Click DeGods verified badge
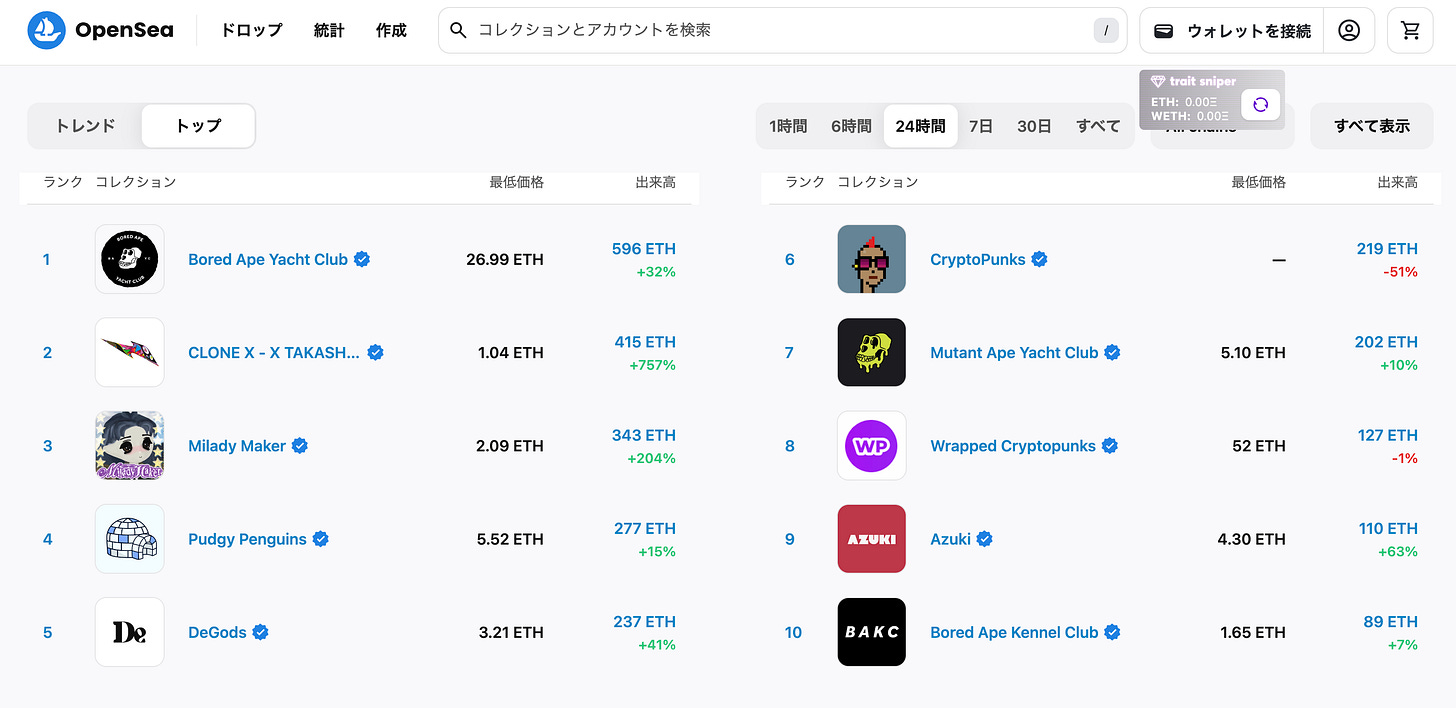1456x708 pixels. (260, 632)
